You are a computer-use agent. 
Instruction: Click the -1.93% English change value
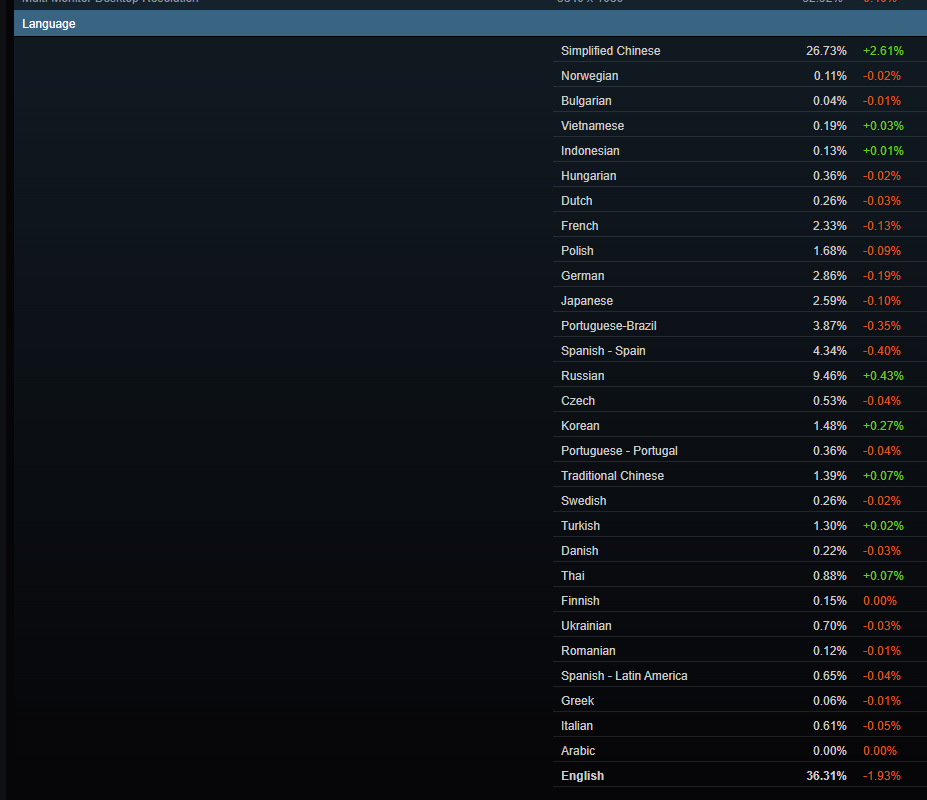pyautogui.click(x=881, y=776)
